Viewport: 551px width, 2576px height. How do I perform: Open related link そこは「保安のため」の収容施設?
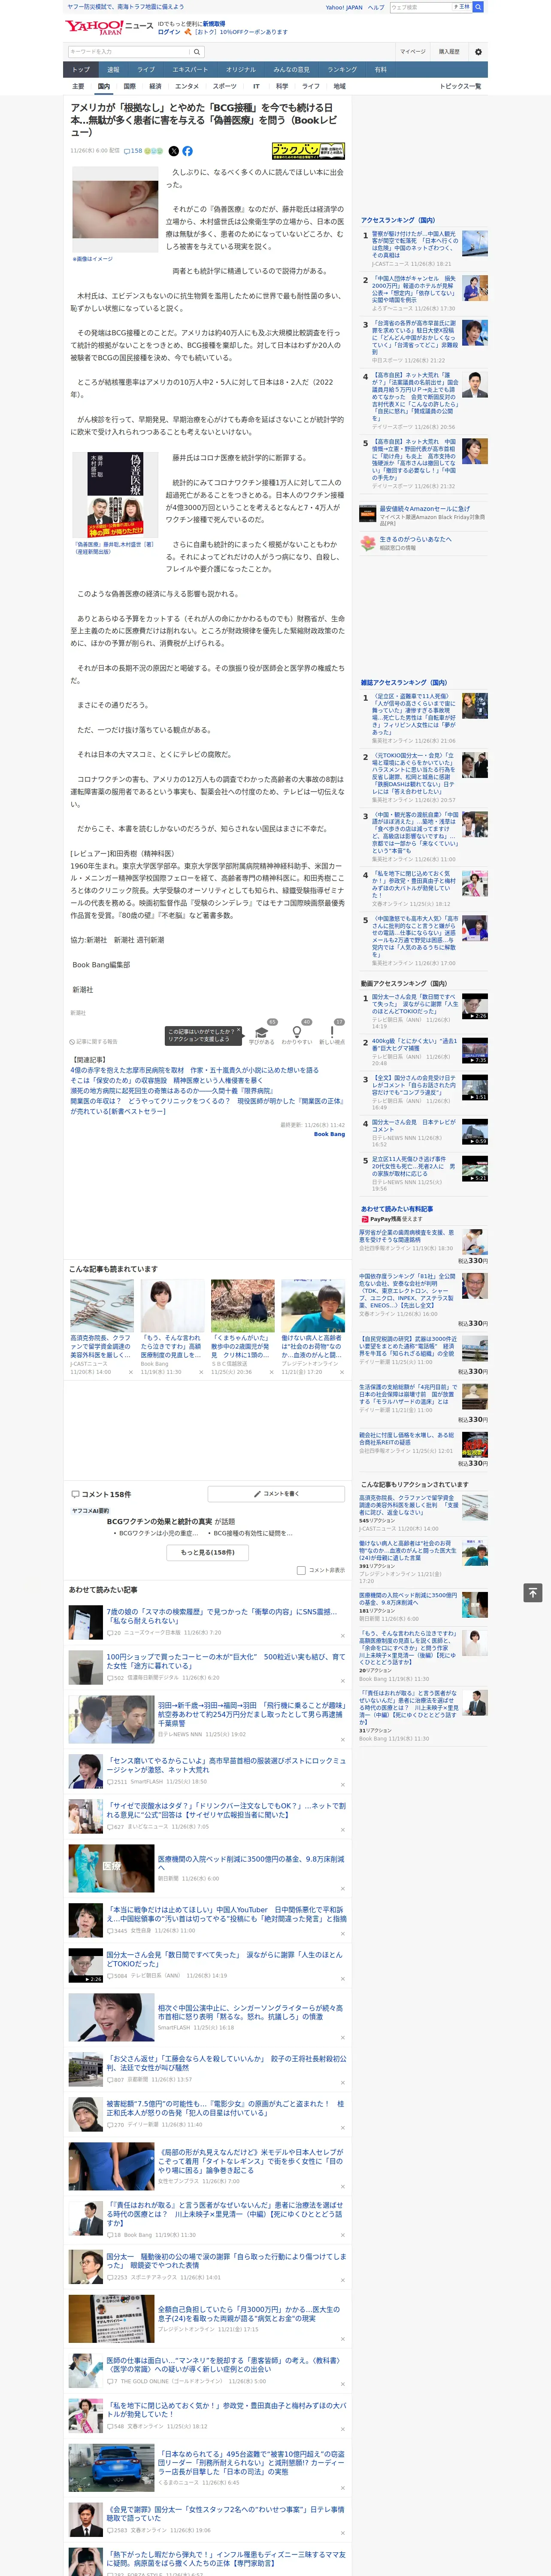(x=166, y=1081)
